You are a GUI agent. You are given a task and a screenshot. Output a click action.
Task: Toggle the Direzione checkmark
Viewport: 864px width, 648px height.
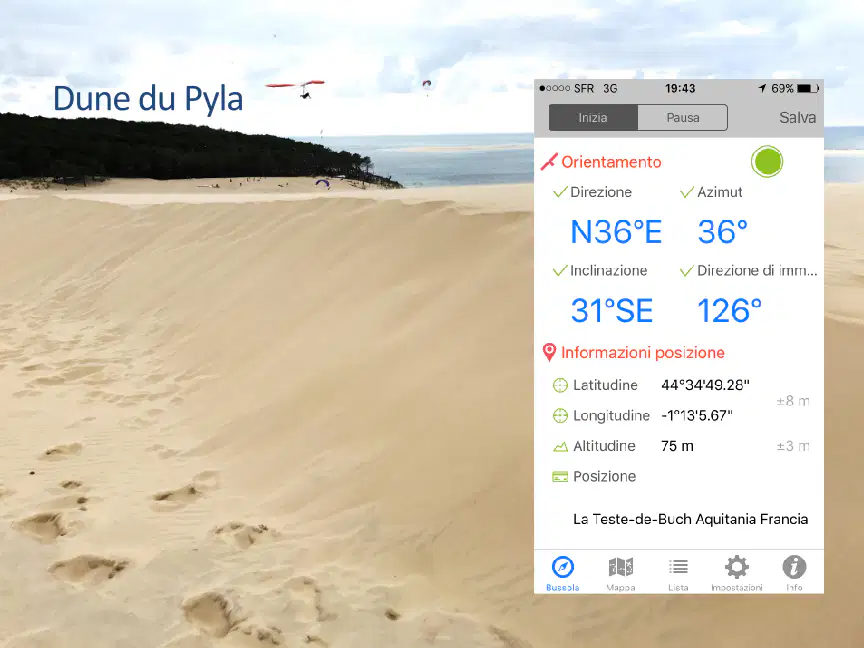[560, 192]
